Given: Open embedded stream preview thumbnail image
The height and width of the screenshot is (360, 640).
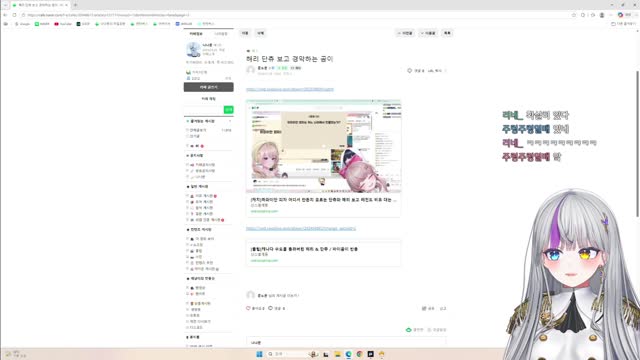Looking at the screenshot, I should [x=323, y=146].
